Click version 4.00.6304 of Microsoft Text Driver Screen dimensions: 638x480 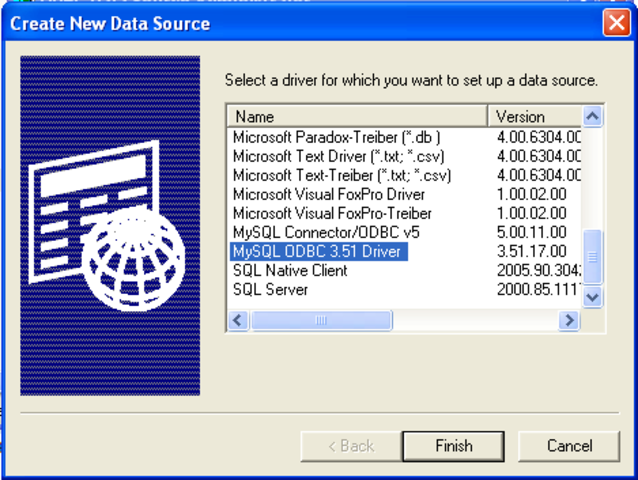tap(539, 156)
